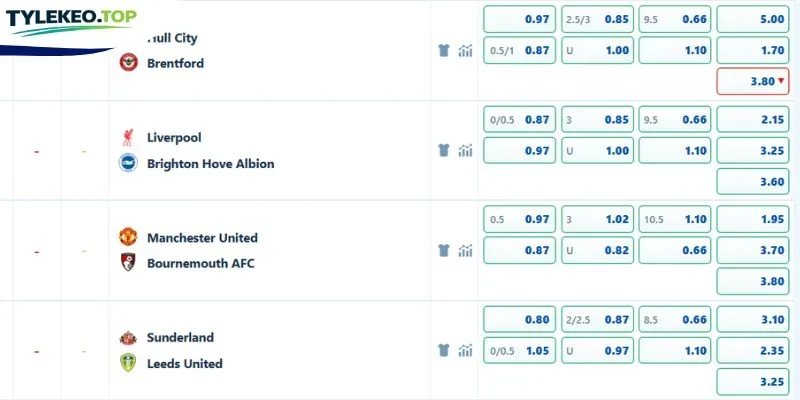The image size is (800, 400).
Task: Pick Leeds United handicap 0/0.5 at 1.05
Action: 519,351
